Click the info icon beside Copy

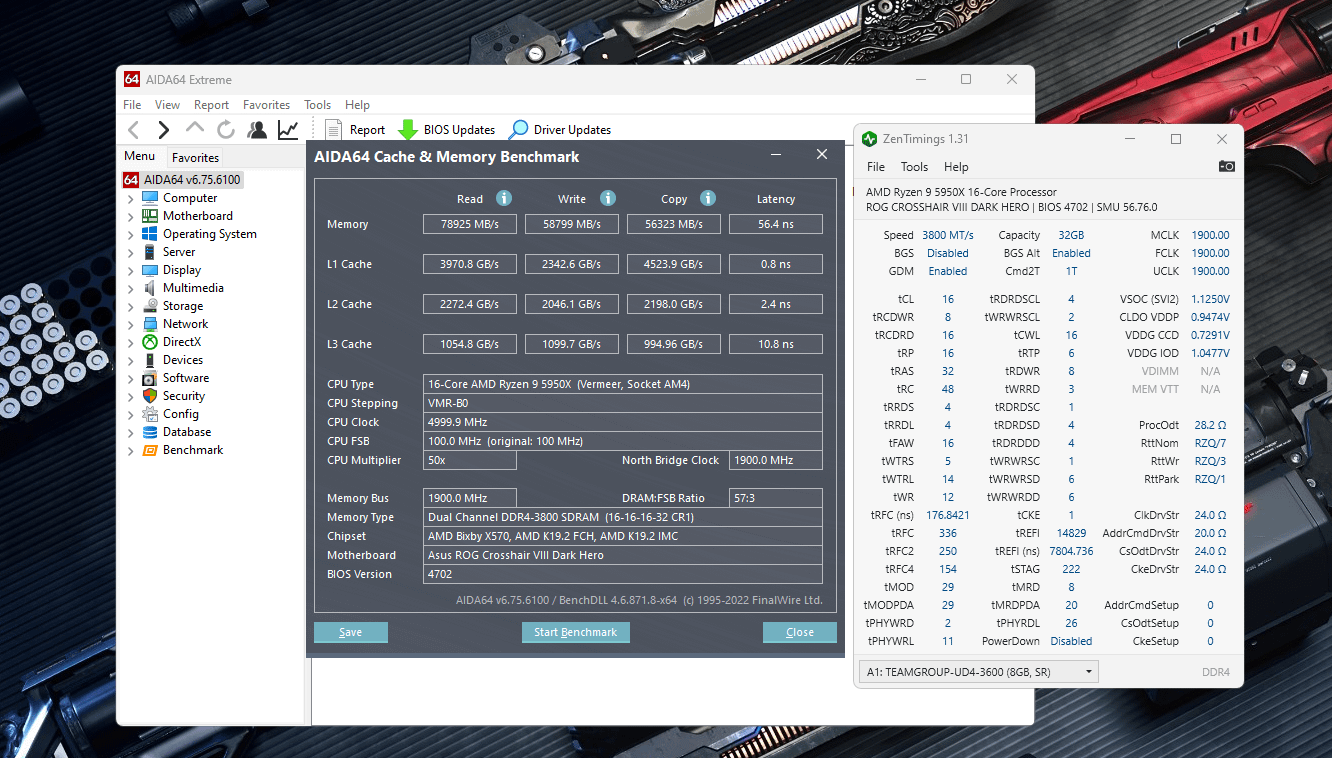pos(708,198)
